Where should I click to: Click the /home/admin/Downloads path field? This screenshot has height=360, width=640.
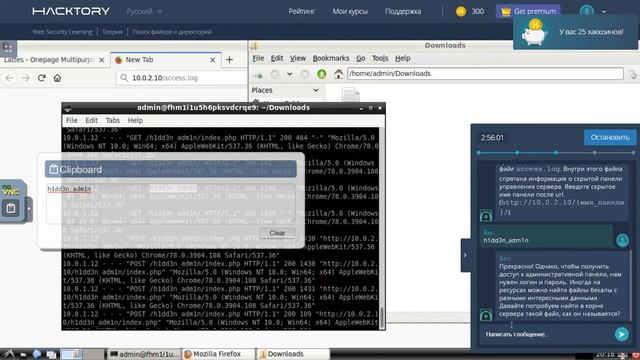coord(485,73)
